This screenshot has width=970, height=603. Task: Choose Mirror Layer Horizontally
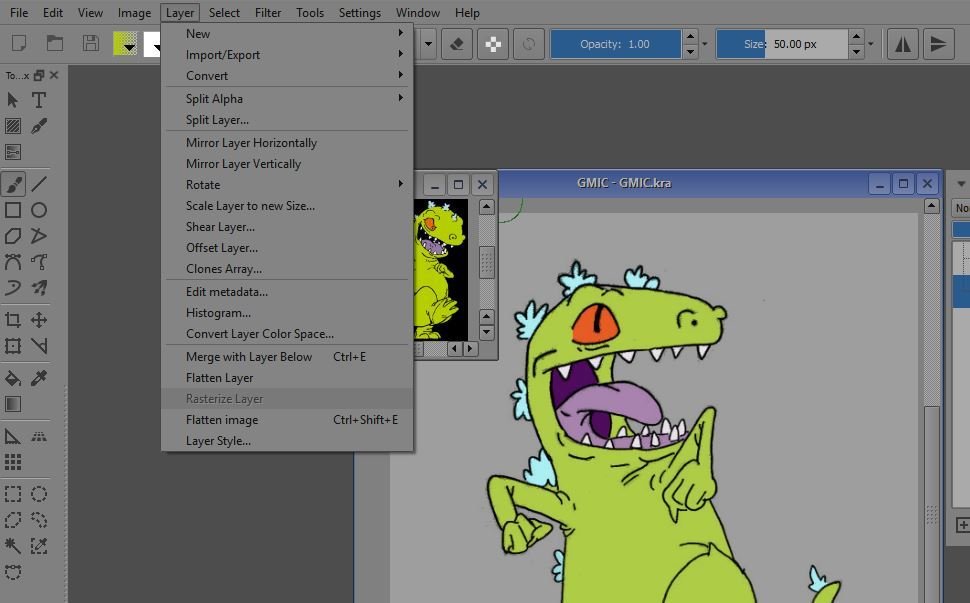(287, 142)
